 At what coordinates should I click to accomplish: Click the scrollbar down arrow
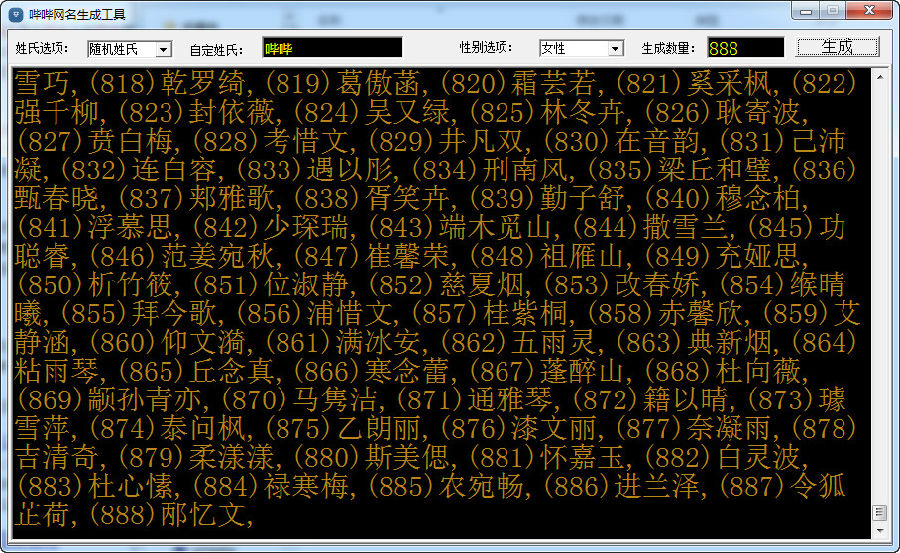coord(879,531)
